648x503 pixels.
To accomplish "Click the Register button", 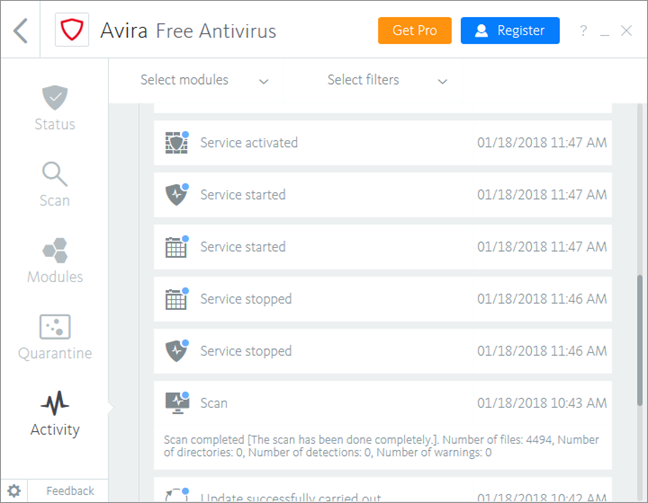I will pos(510,30).
